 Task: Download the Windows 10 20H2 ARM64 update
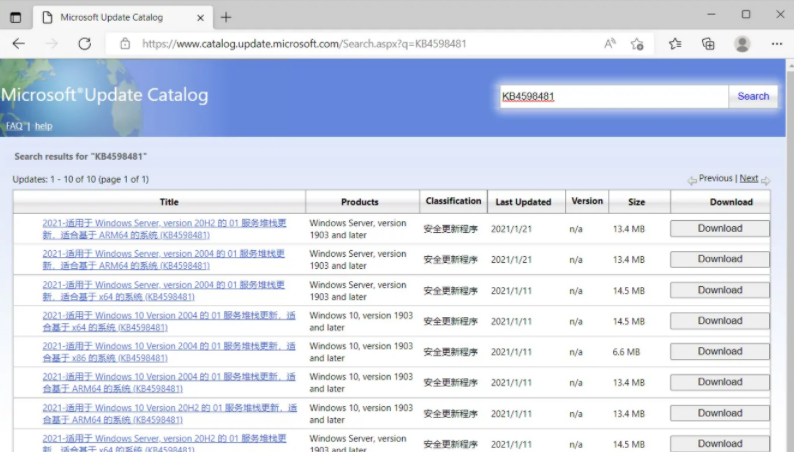[x=720, y=413]
